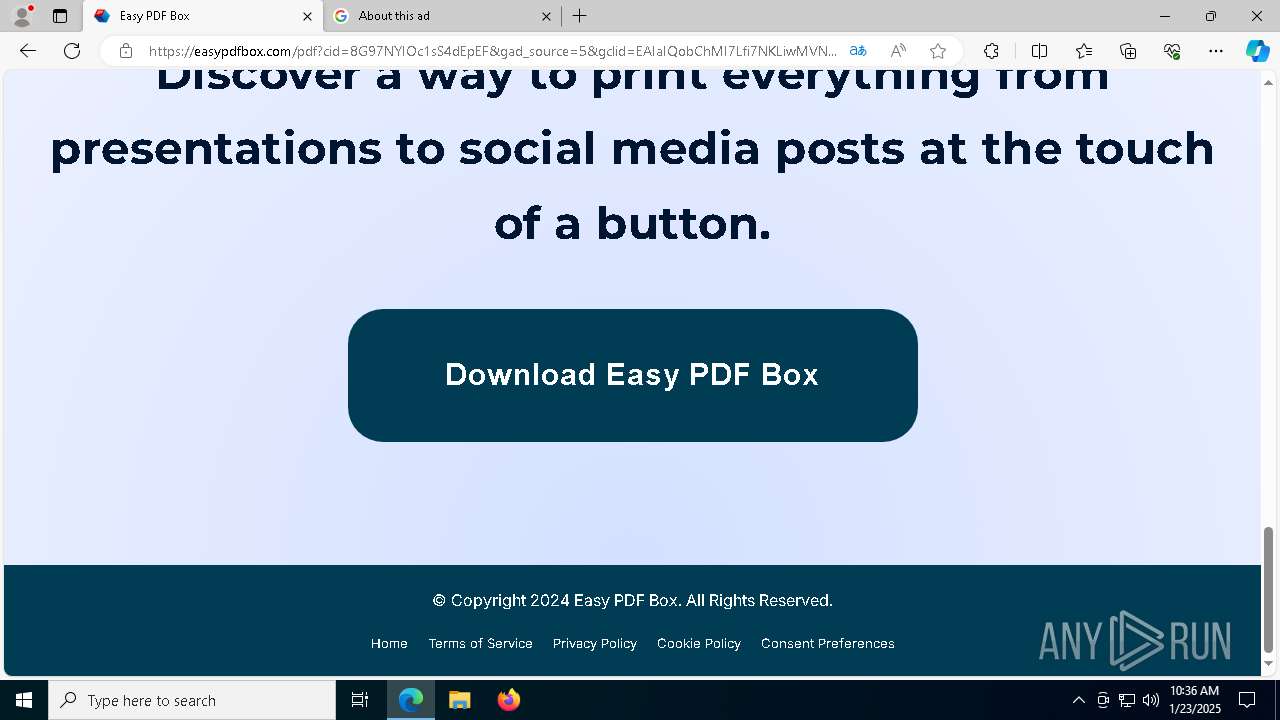
Task: Open a new tab with plus button
Action: coord(580,16)
